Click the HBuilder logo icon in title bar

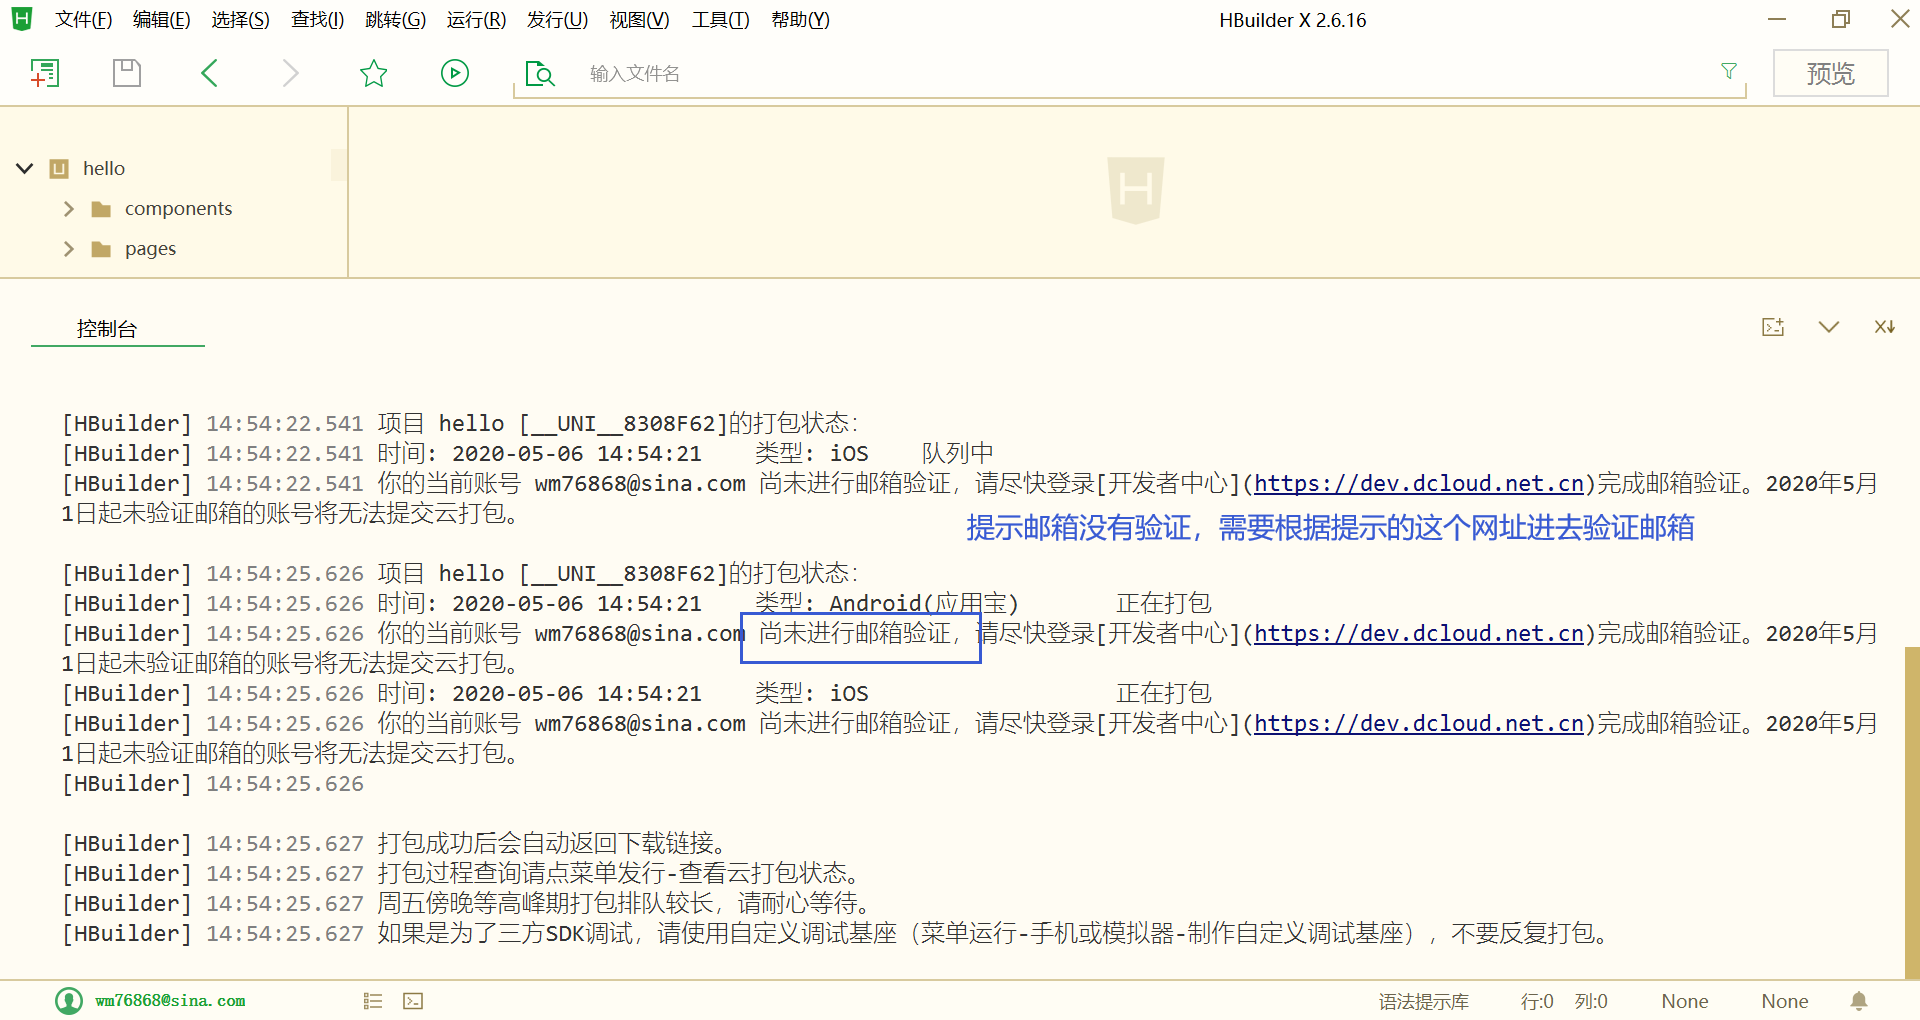tap(21, 19)
